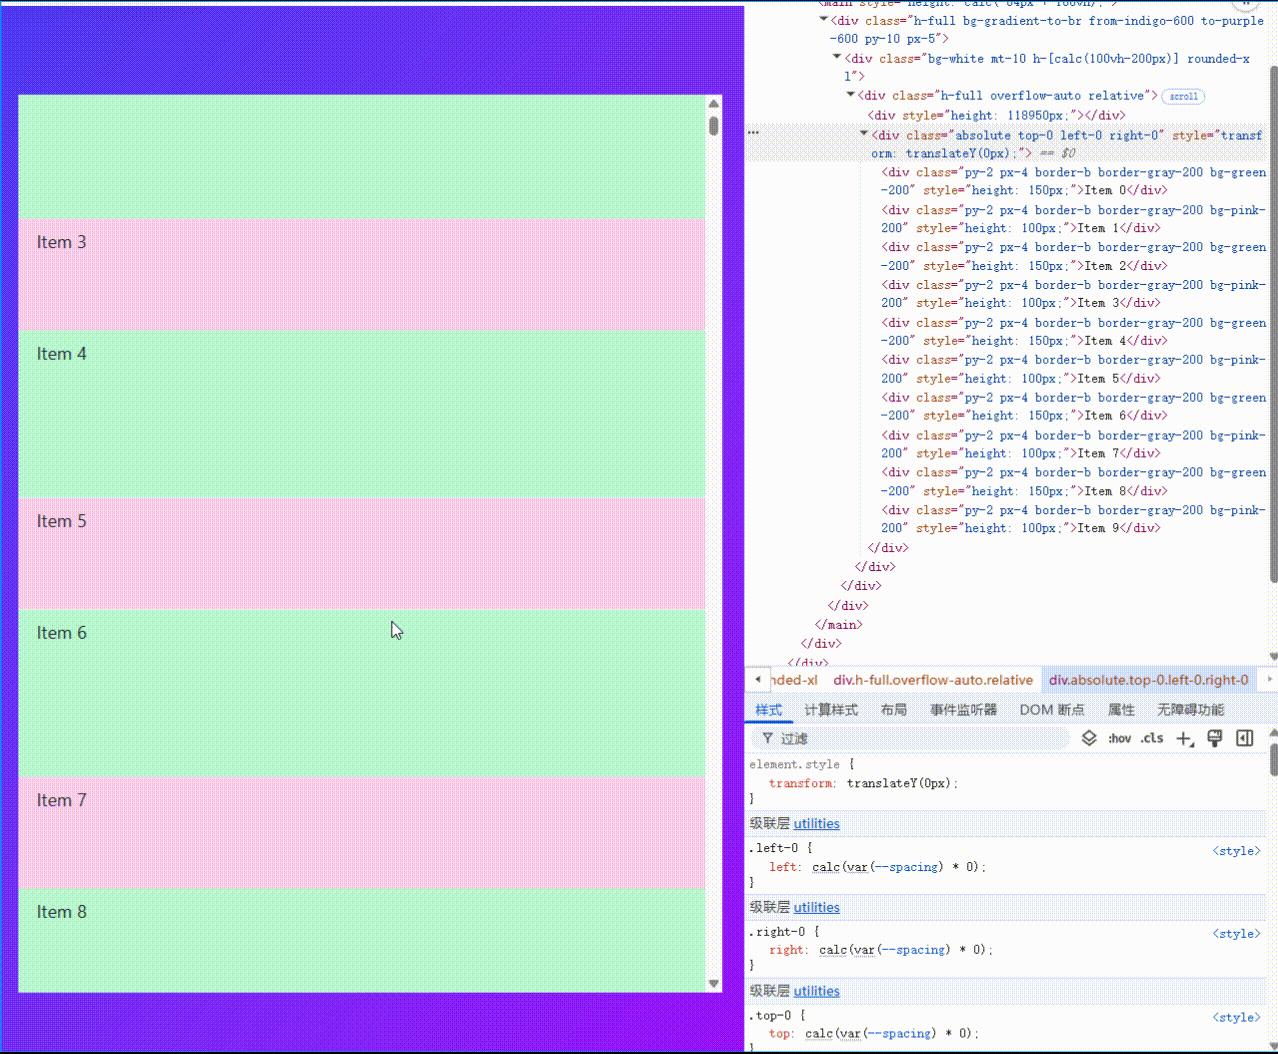
Task: Click the transform property name in element.style
Action: (801, 784)
